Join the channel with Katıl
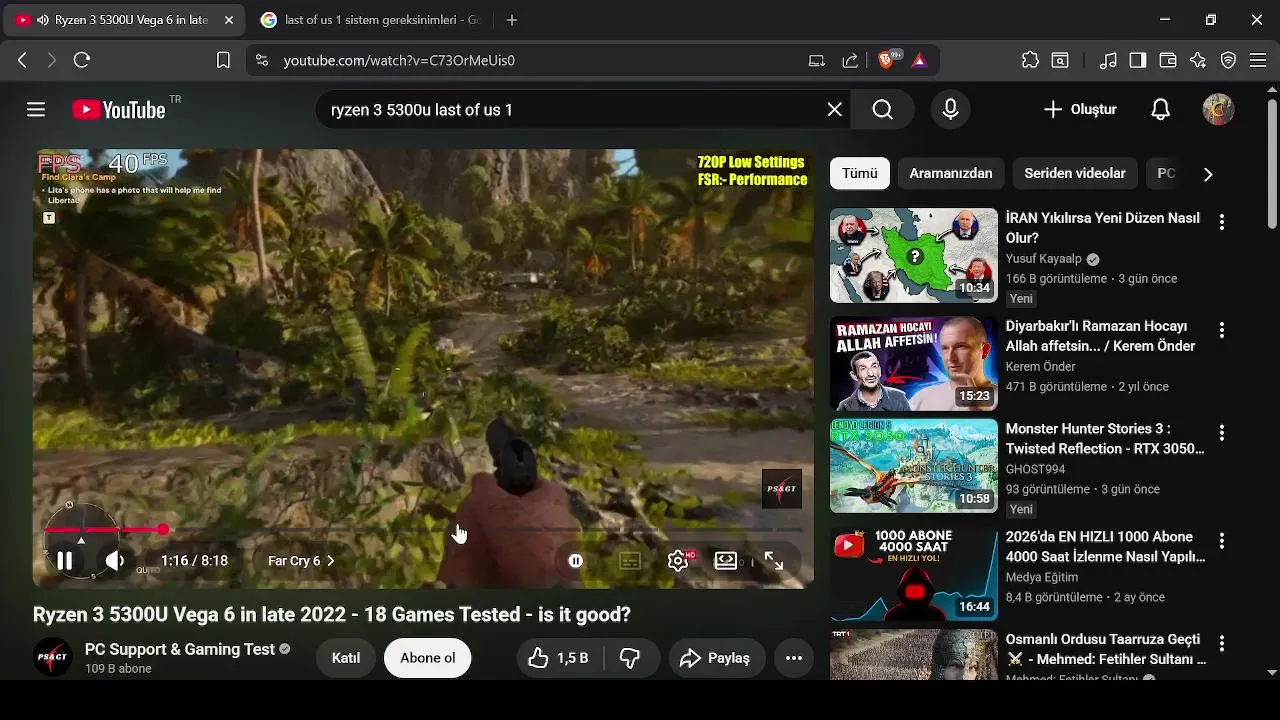The width and height of the screenshot is (1280, 720). pyautogui.click(x=346, y=658)
